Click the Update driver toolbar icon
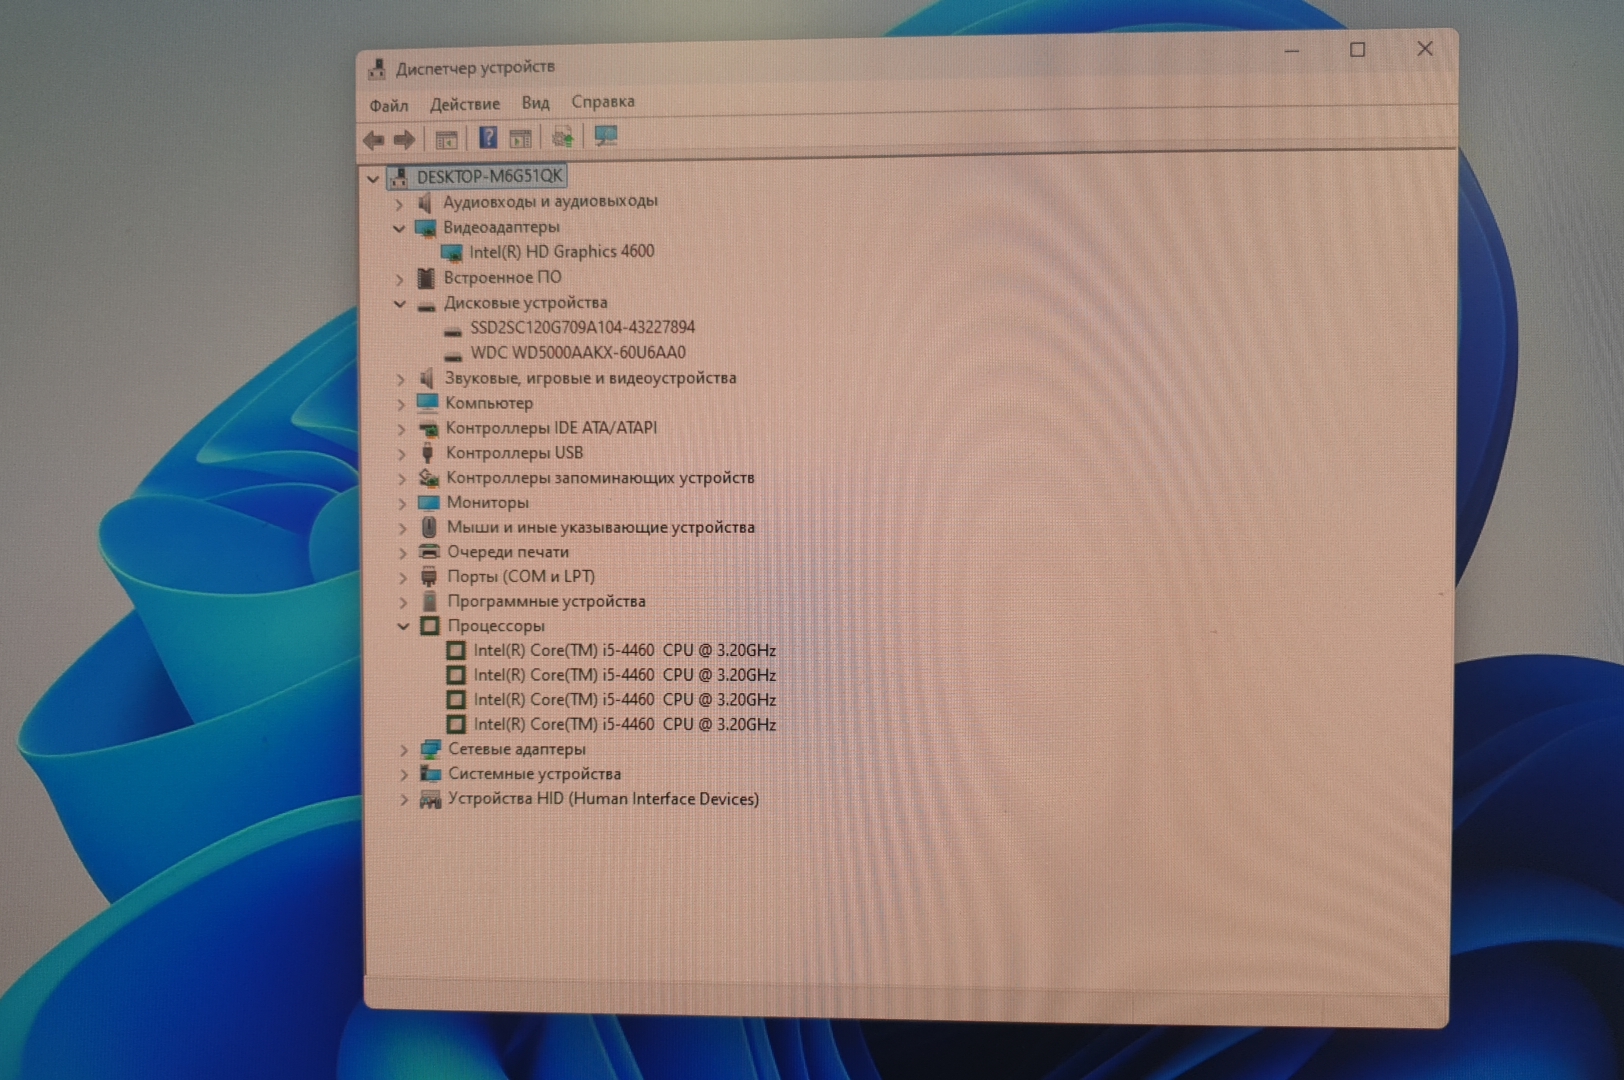Screen dimensions: 1624x1080 click(x=563, y=137)
